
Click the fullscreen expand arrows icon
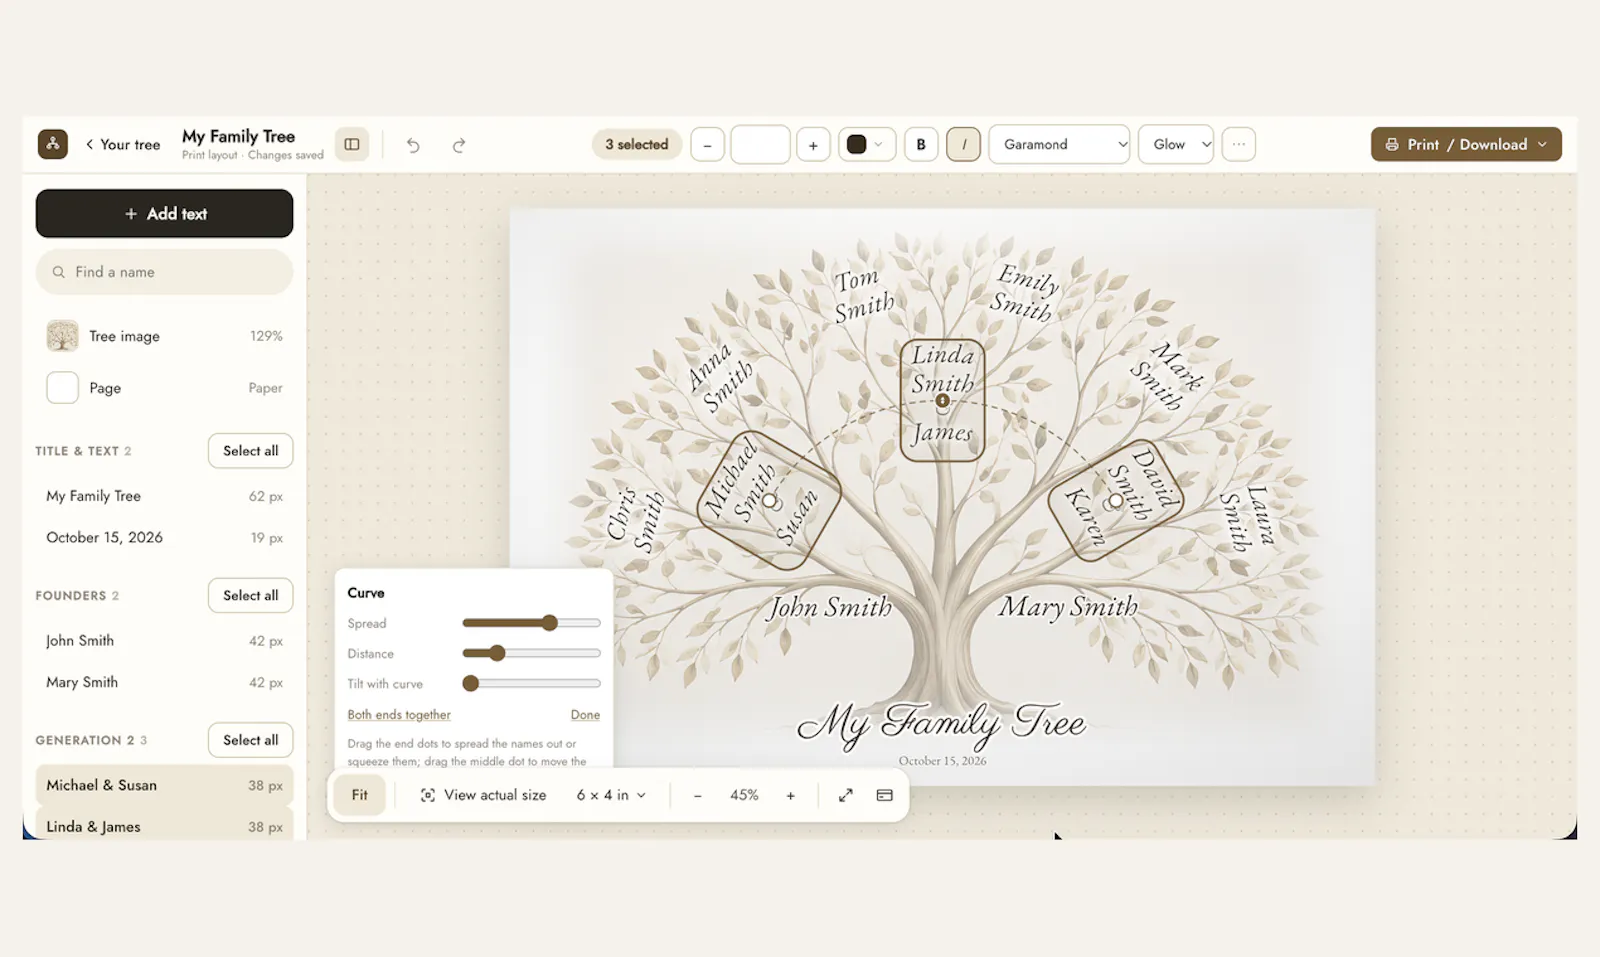click(x=846, y=795)
